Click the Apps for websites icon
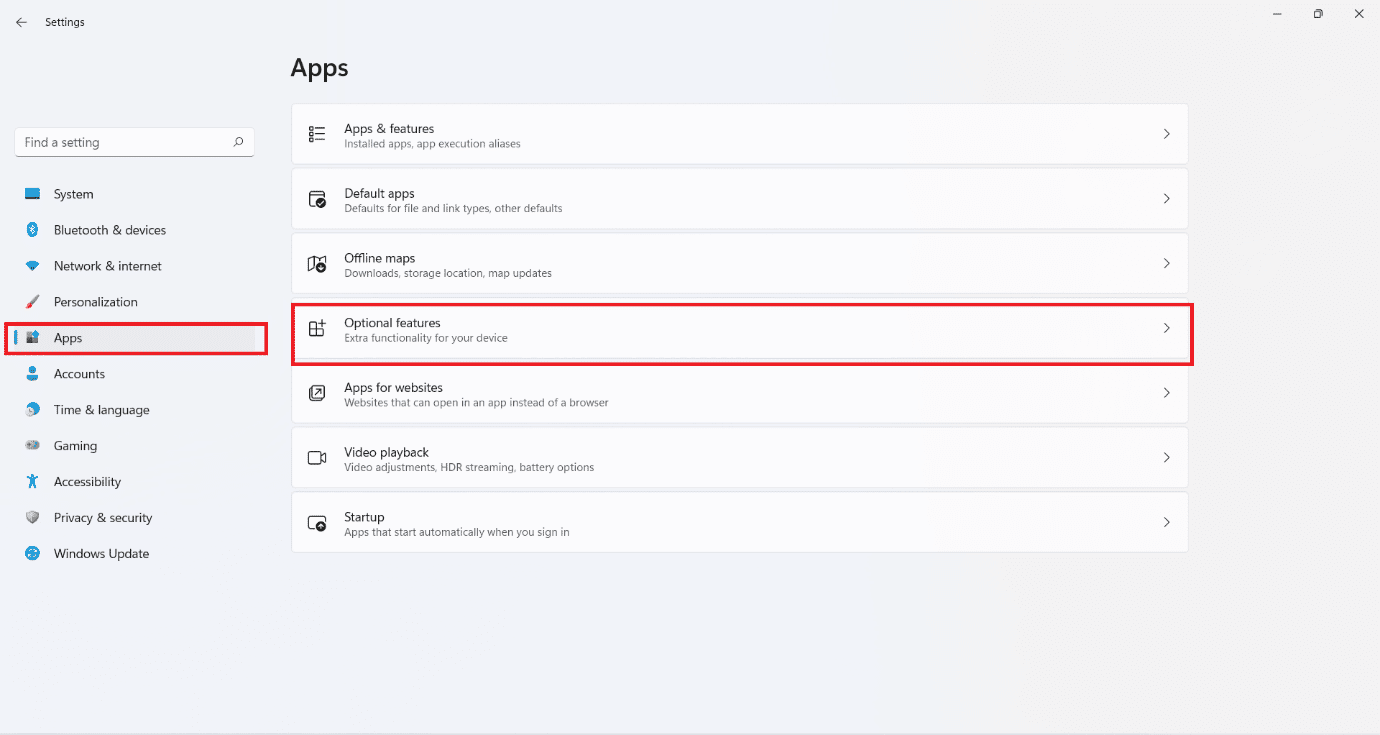This screenshot has width=1380, height=735. [x=317, y=393]
